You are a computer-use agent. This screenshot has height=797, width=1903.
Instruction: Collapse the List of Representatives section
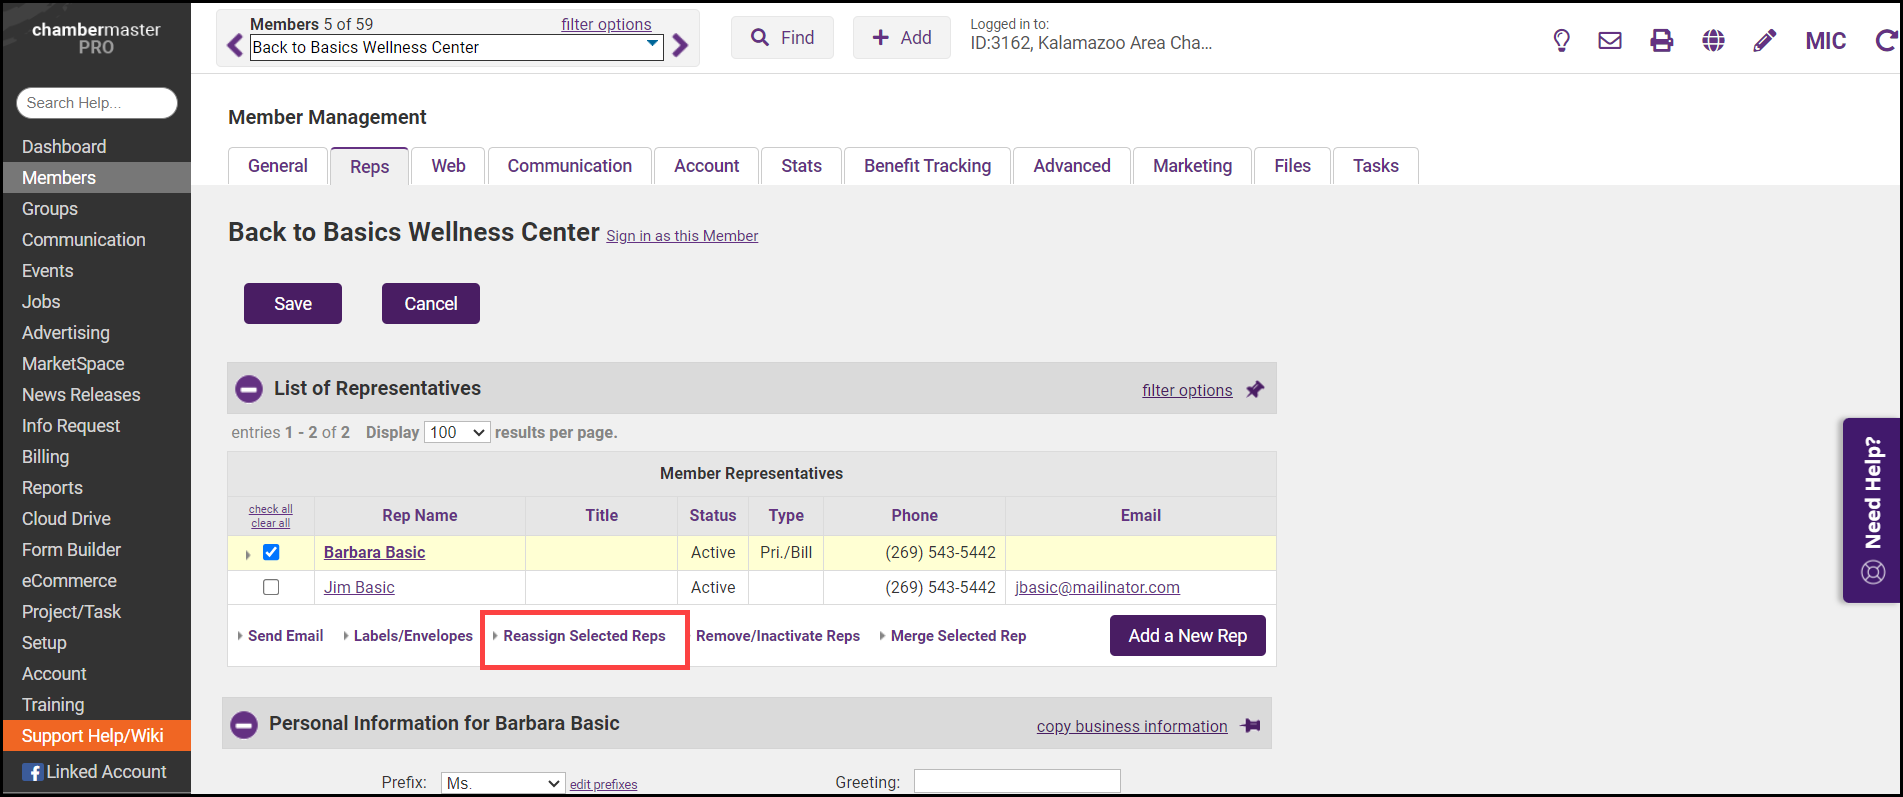click(x=249, y=389)
